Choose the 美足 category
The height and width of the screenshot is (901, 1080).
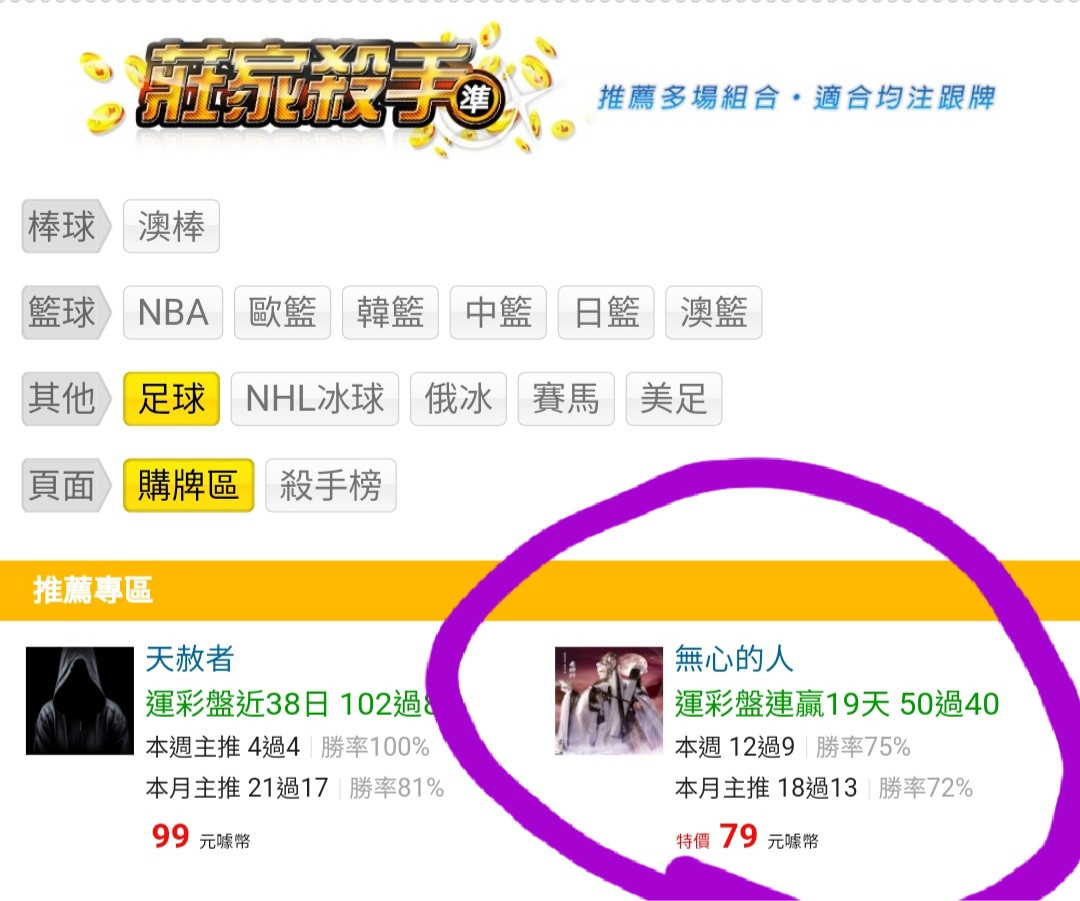(674, 399)
